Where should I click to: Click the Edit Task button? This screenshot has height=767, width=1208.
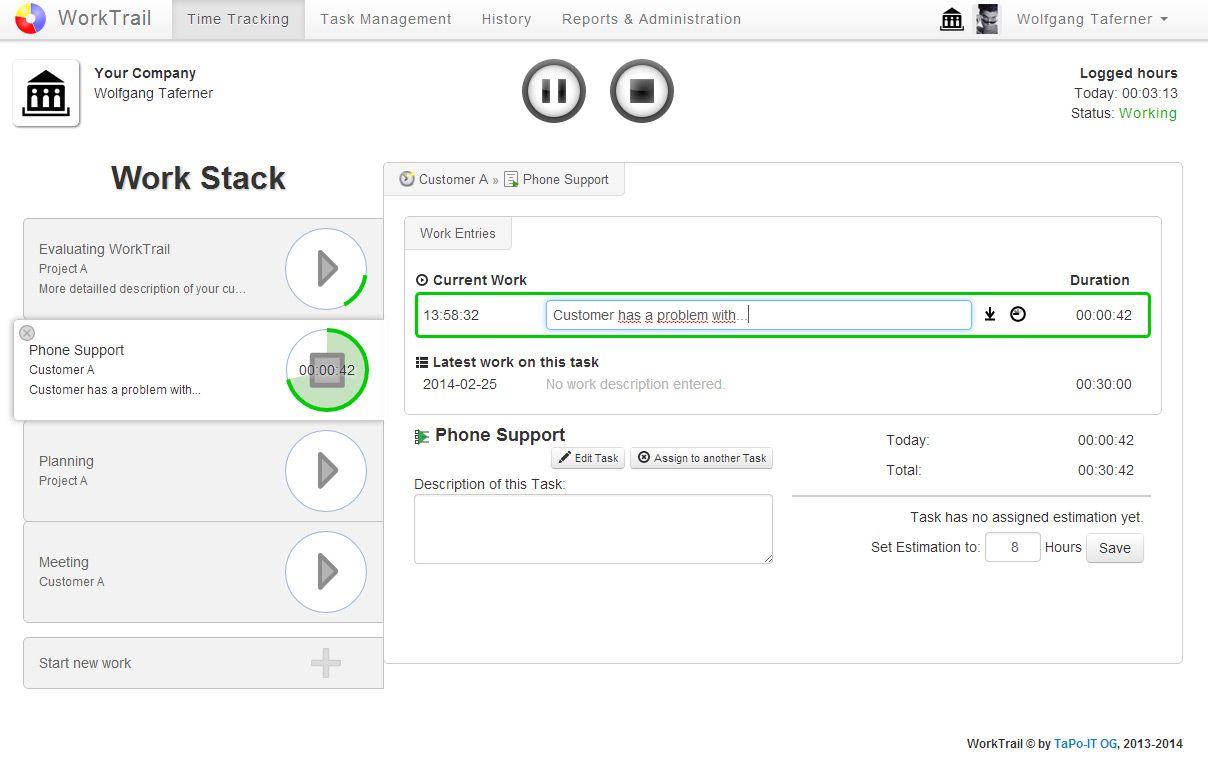pyautogui.click(x=587, y=458)
